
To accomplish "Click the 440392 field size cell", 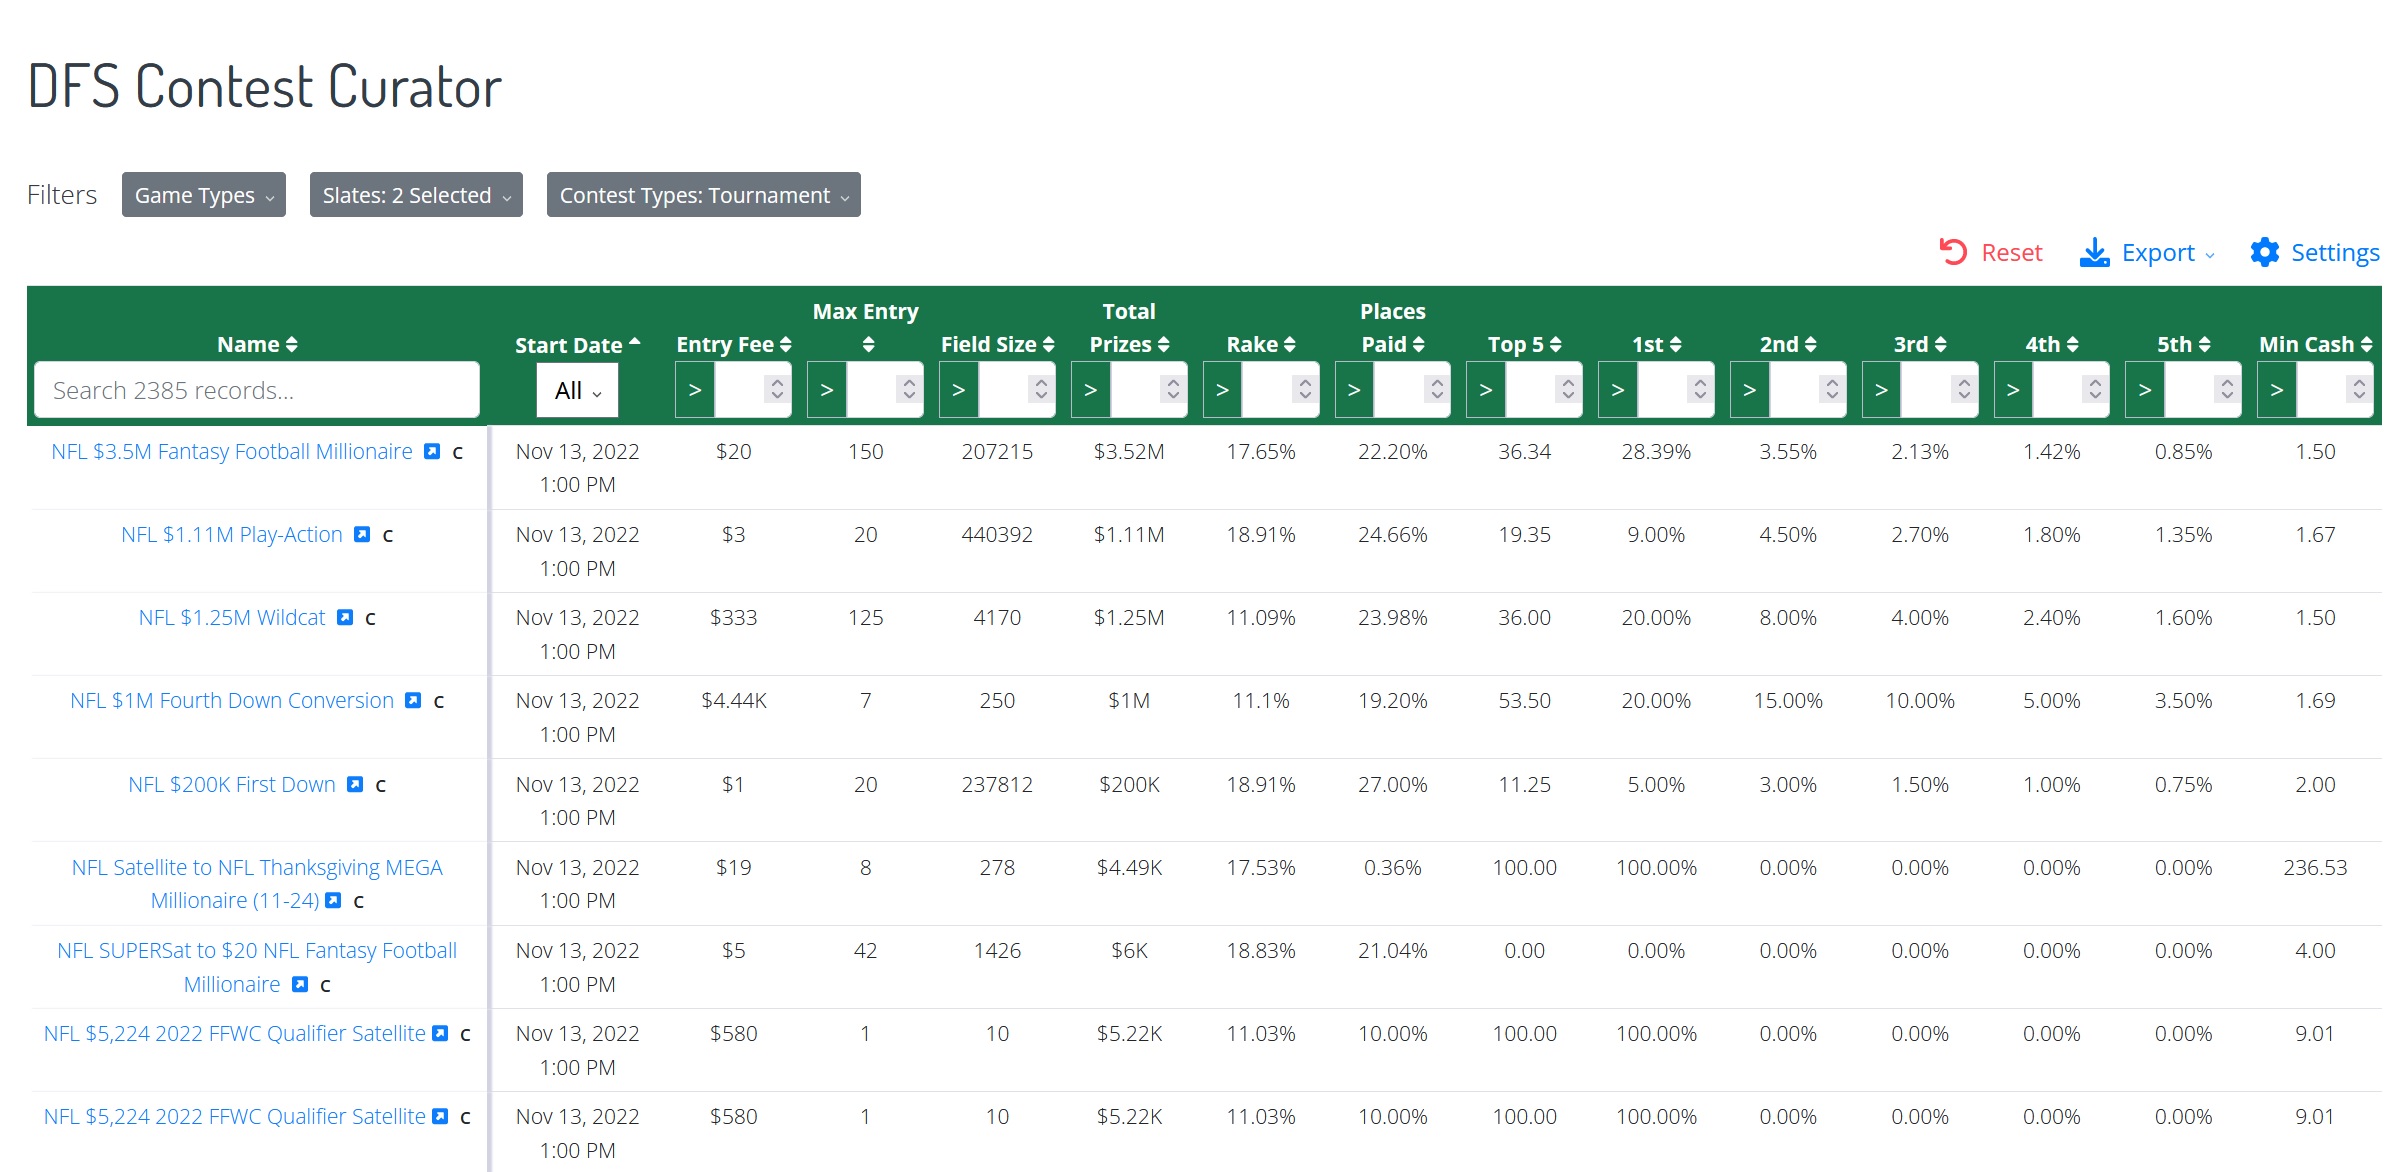I will point(997,535).
